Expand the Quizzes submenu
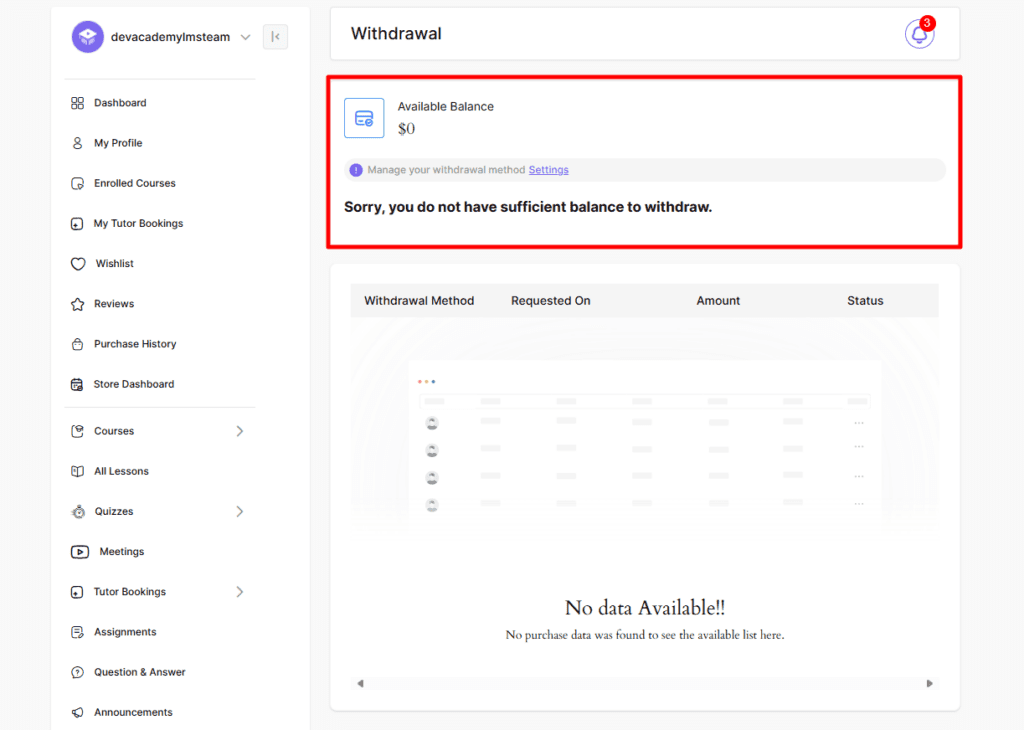The width and height of the screenshot is (1024, 730). [x=239, y=511]
